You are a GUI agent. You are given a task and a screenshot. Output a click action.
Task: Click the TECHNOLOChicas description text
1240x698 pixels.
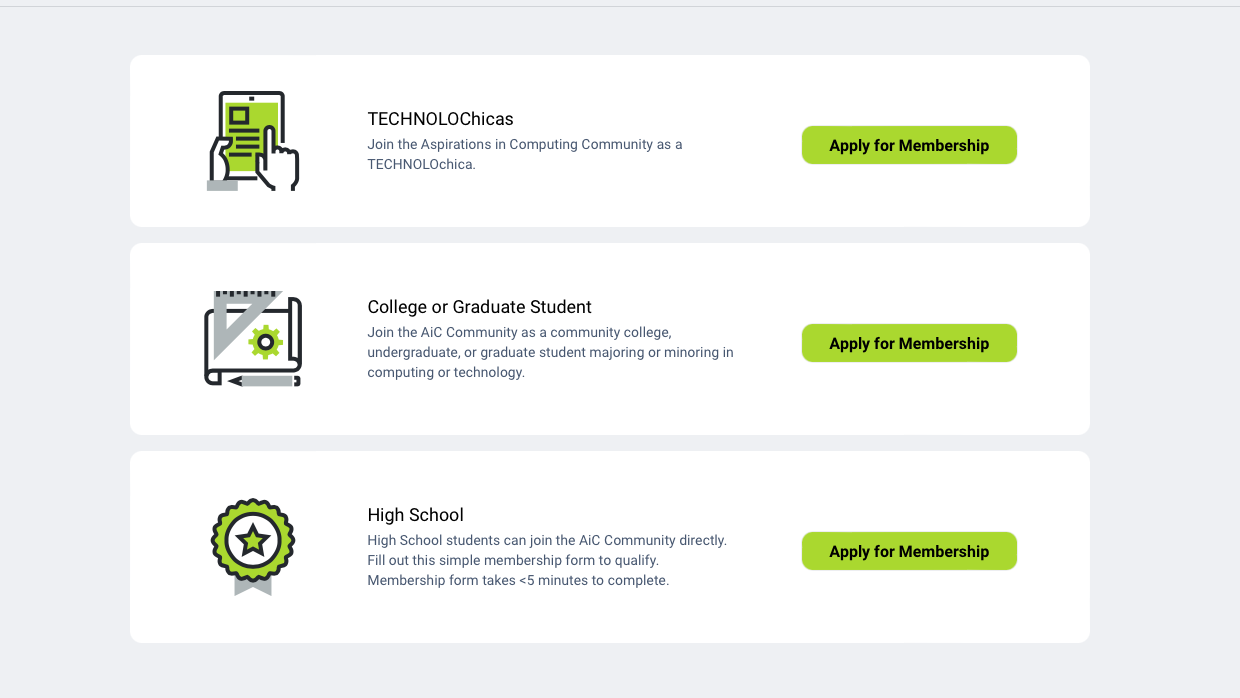click(525, 154)
